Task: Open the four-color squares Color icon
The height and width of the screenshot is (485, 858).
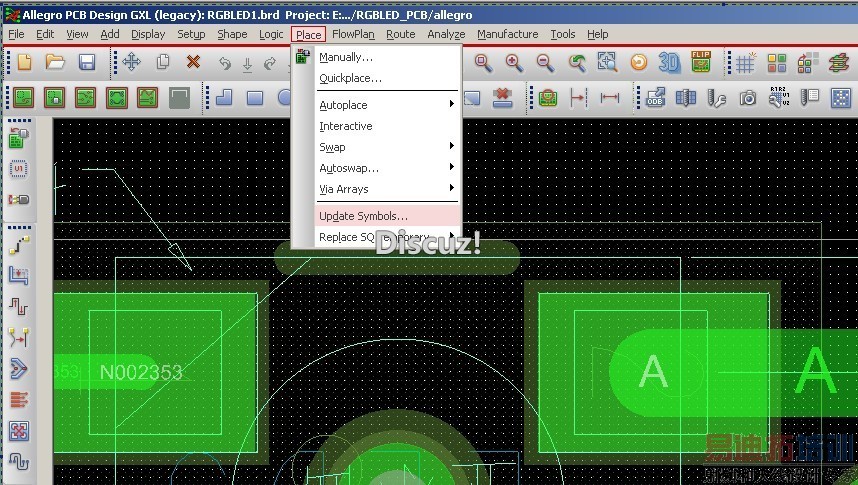Action: 776,63
